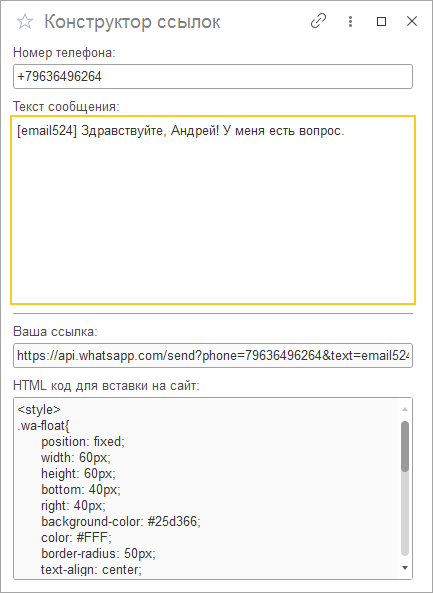The width and height of the screenshot is (433, 593).
Task: Click the Номер телефона input field
Action: click(x=213, y=77)
